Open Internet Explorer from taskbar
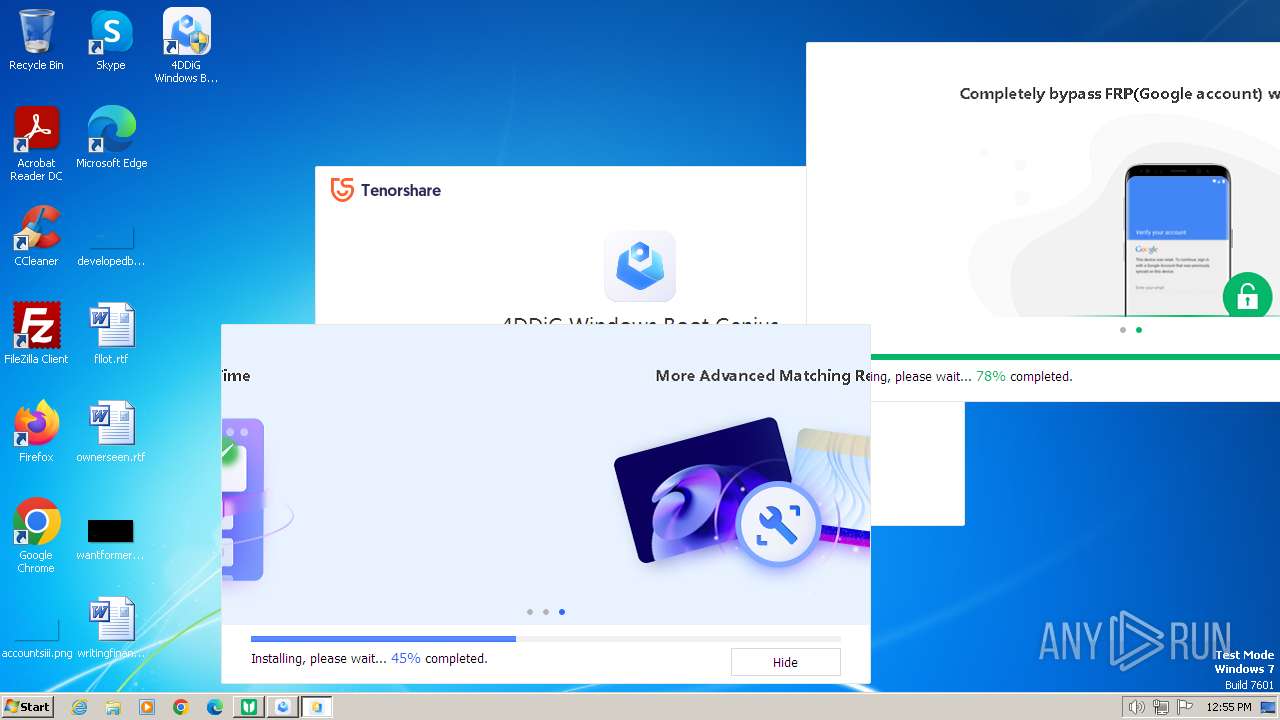The image size is (1280, 720). pos(80,707)
